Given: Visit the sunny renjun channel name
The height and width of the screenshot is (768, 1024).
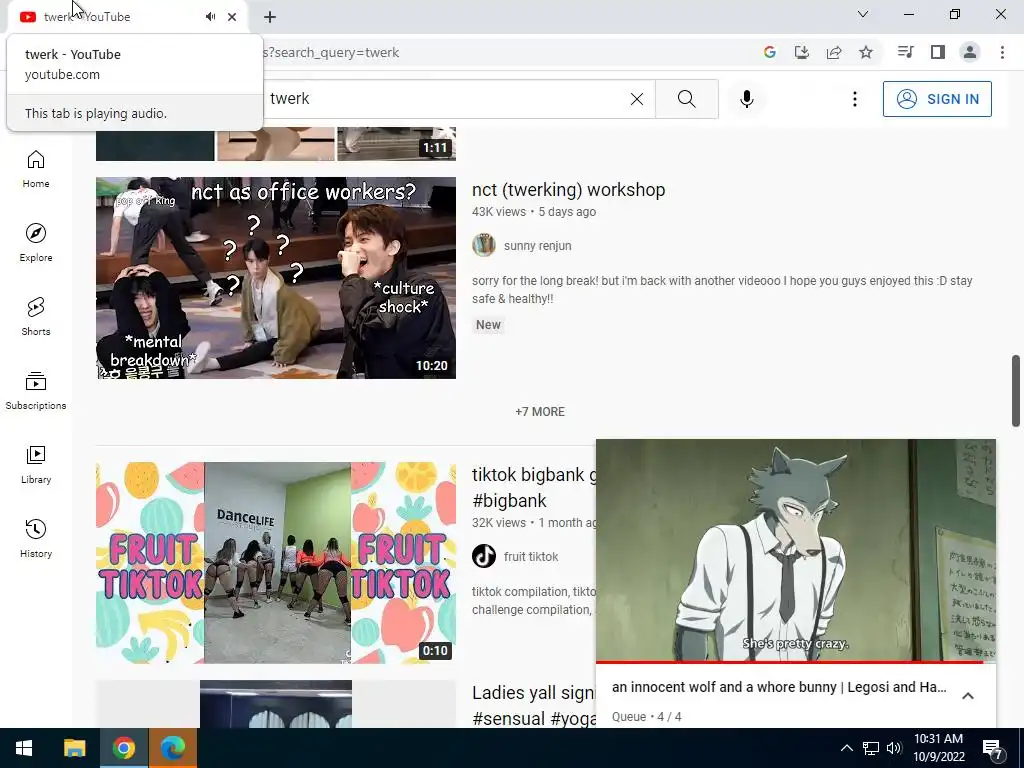Looking at the screenshot, I should 537,246.
